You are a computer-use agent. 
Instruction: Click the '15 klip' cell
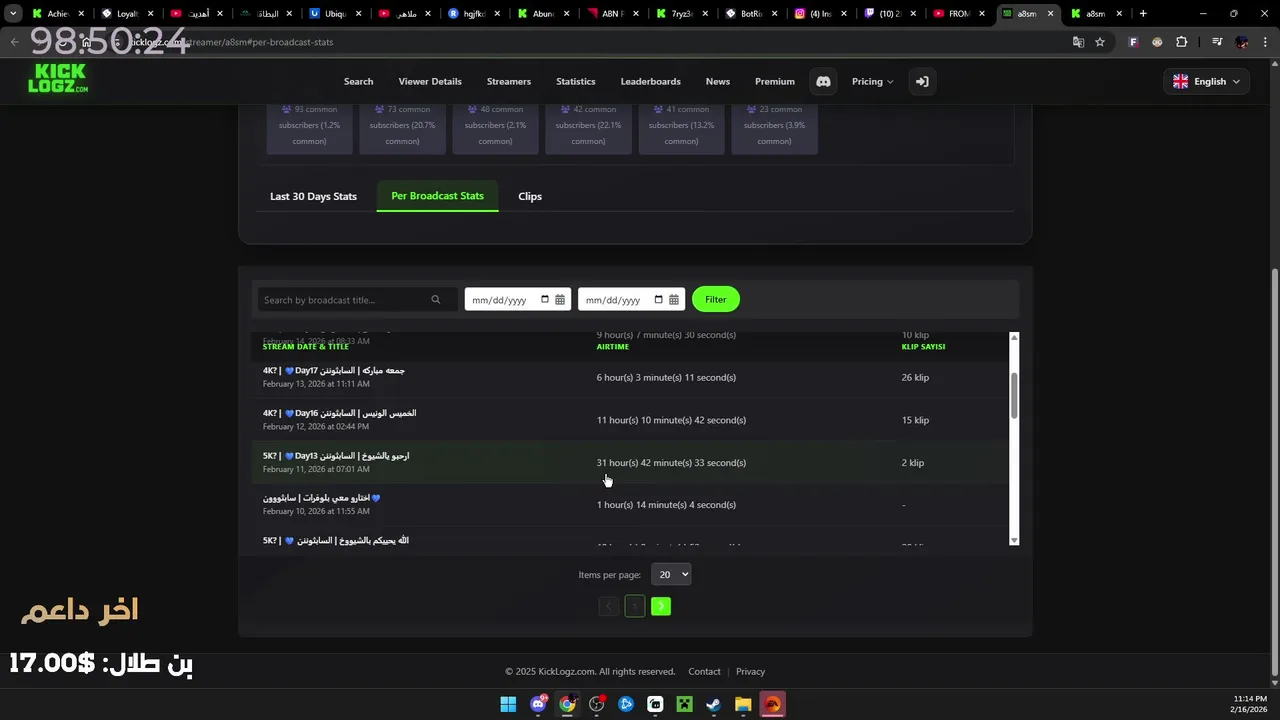point(915,420)
